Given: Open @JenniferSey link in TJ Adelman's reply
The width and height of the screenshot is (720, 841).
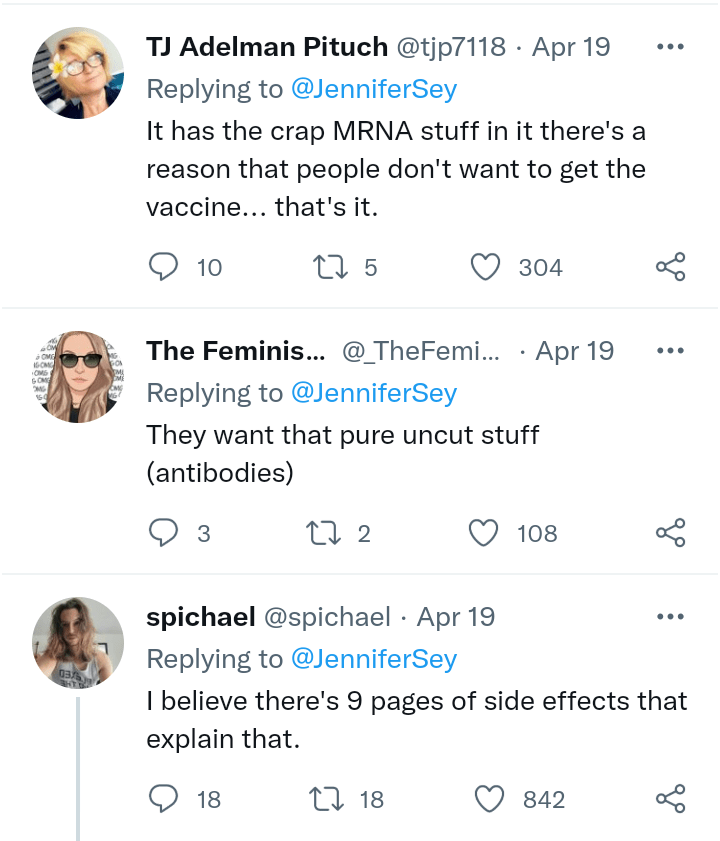Looking at the screenshot, I should [x=373, y=88].
